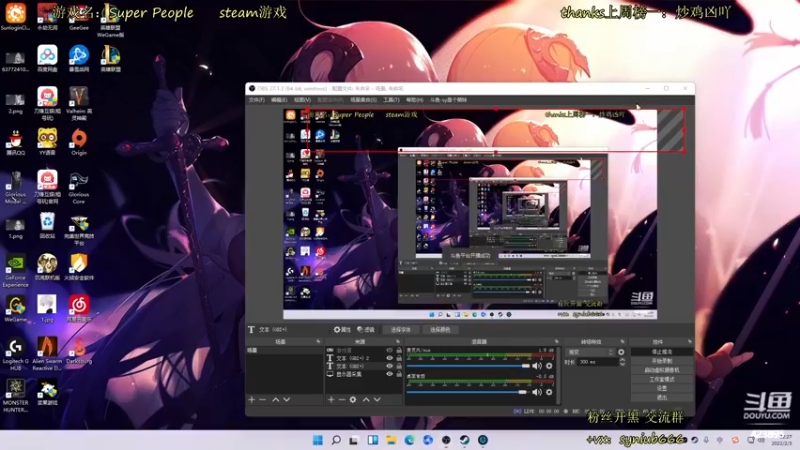Open the 属性 properties gear on source toolbar
The image size is (800, 450).
342,330
